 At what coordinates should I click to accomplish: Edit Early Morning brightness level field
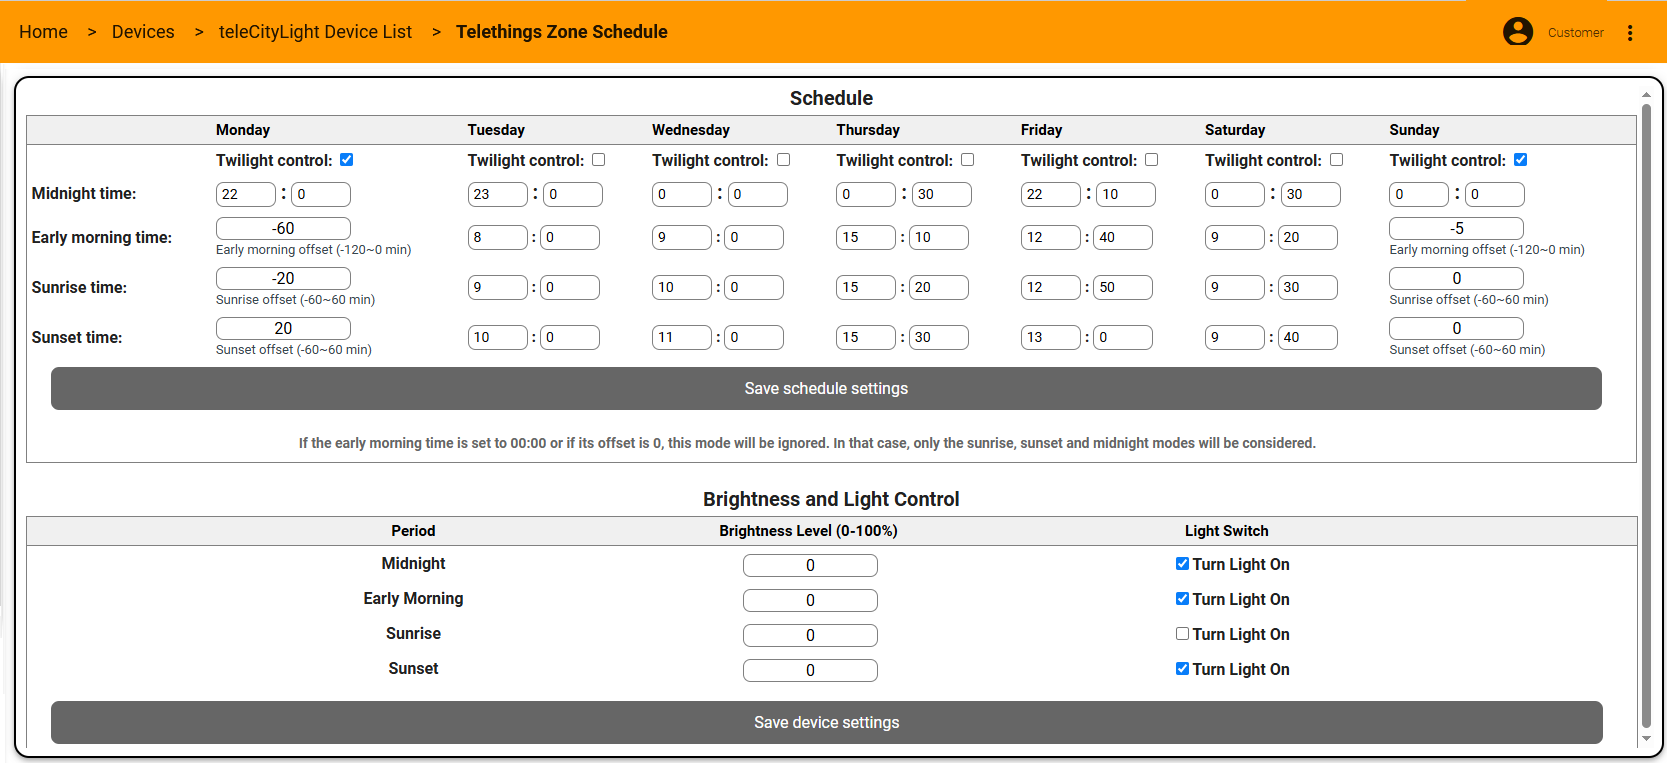pos(810,600)
